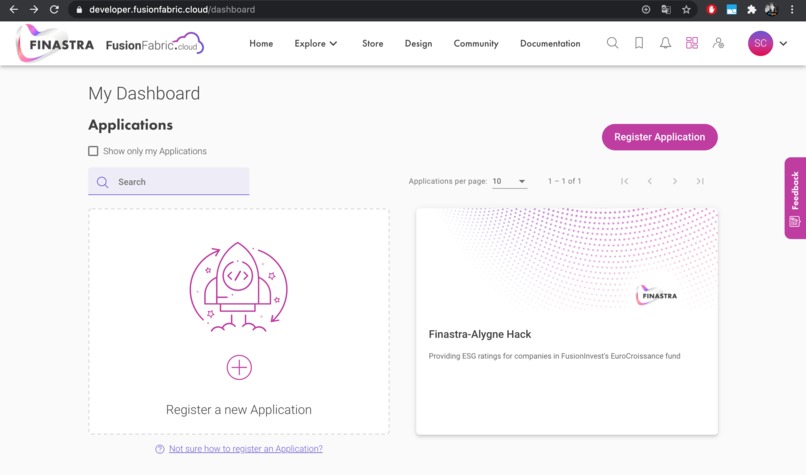
Task: Open the Documentation menu item
Action: (x=550, y=44)
